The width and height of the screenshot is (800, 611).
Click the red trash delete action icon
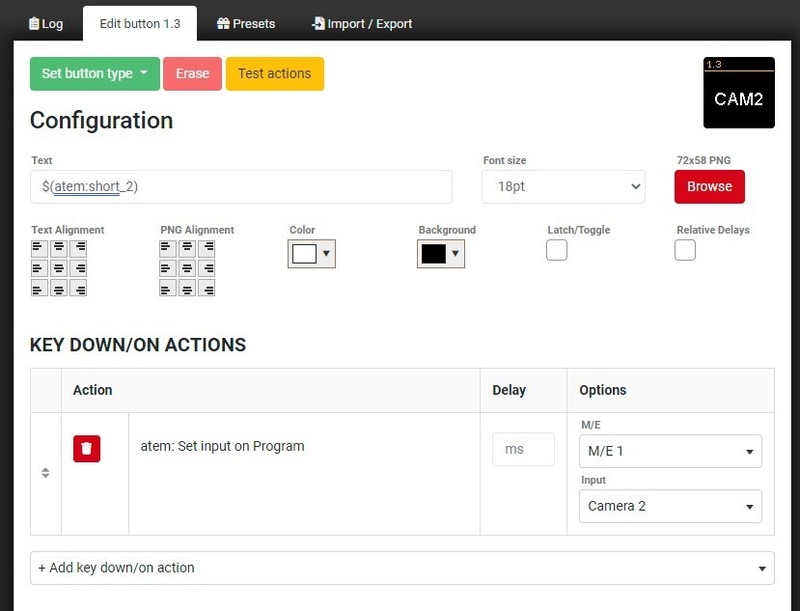87,449
